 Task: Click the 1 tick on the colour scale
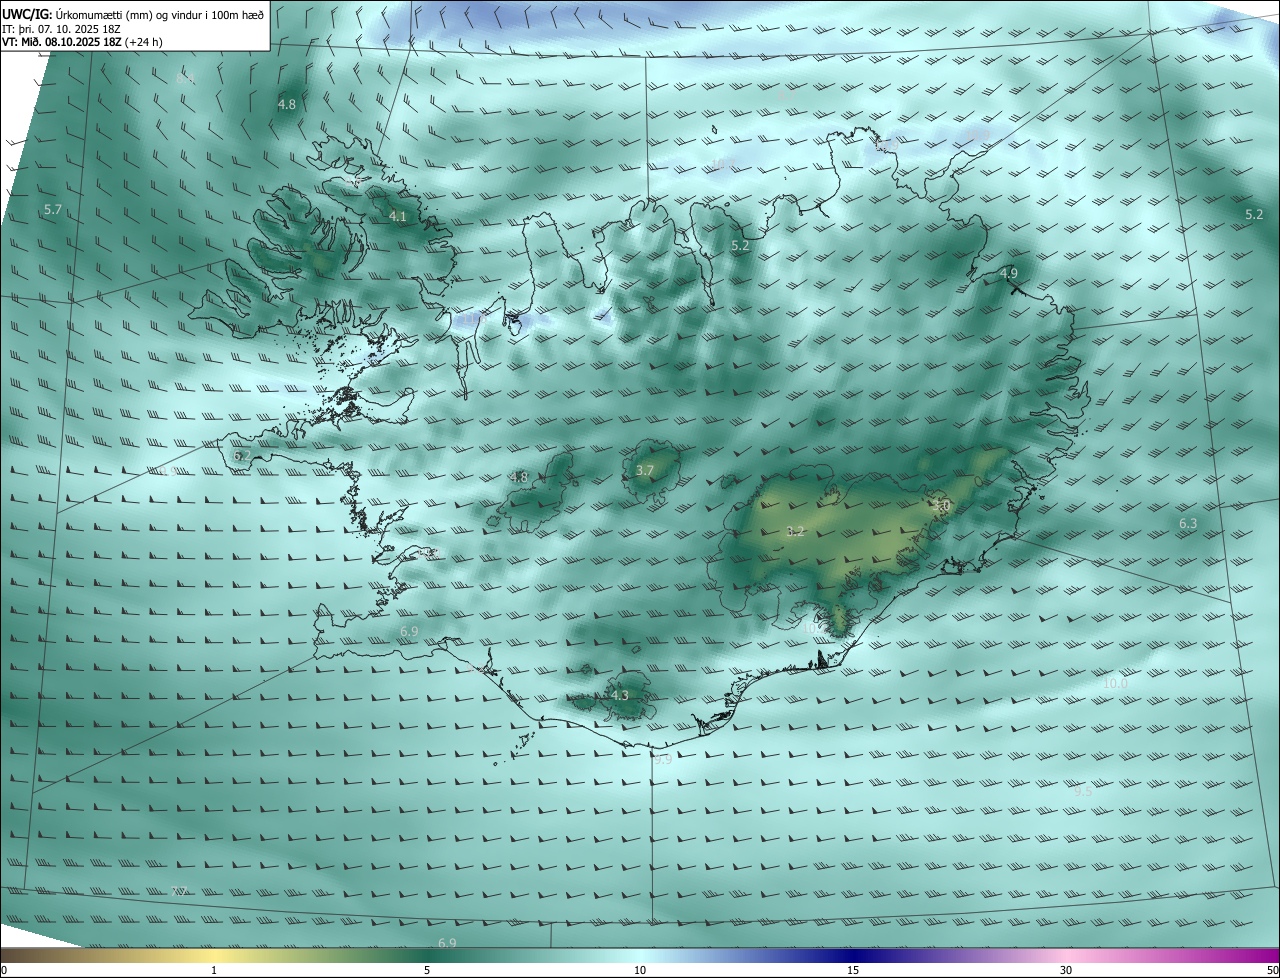214,970
